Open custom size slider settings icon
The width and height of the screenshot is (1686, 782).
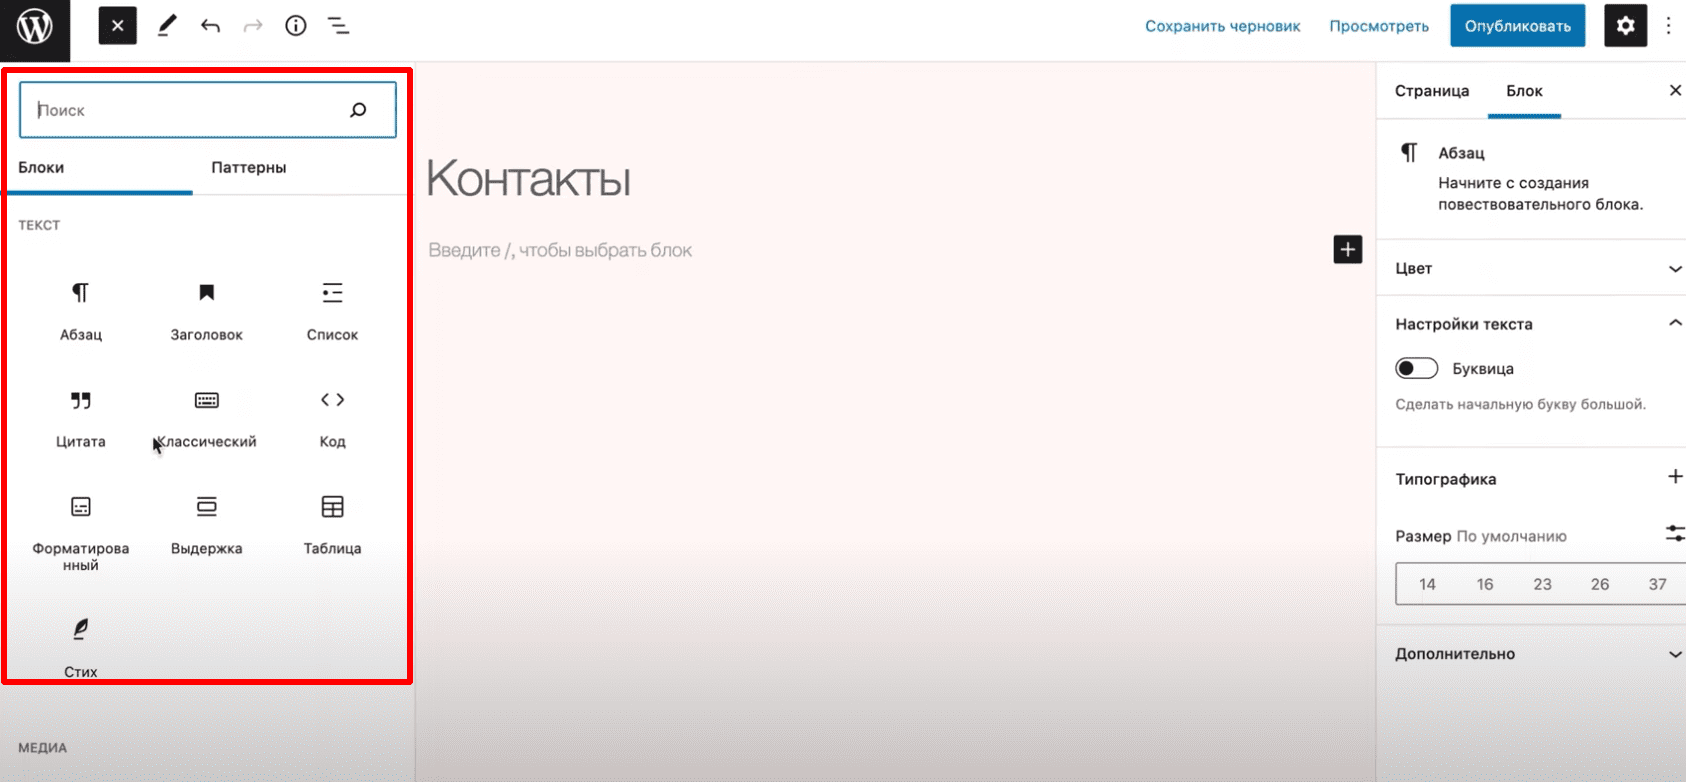click(1675, 534)
